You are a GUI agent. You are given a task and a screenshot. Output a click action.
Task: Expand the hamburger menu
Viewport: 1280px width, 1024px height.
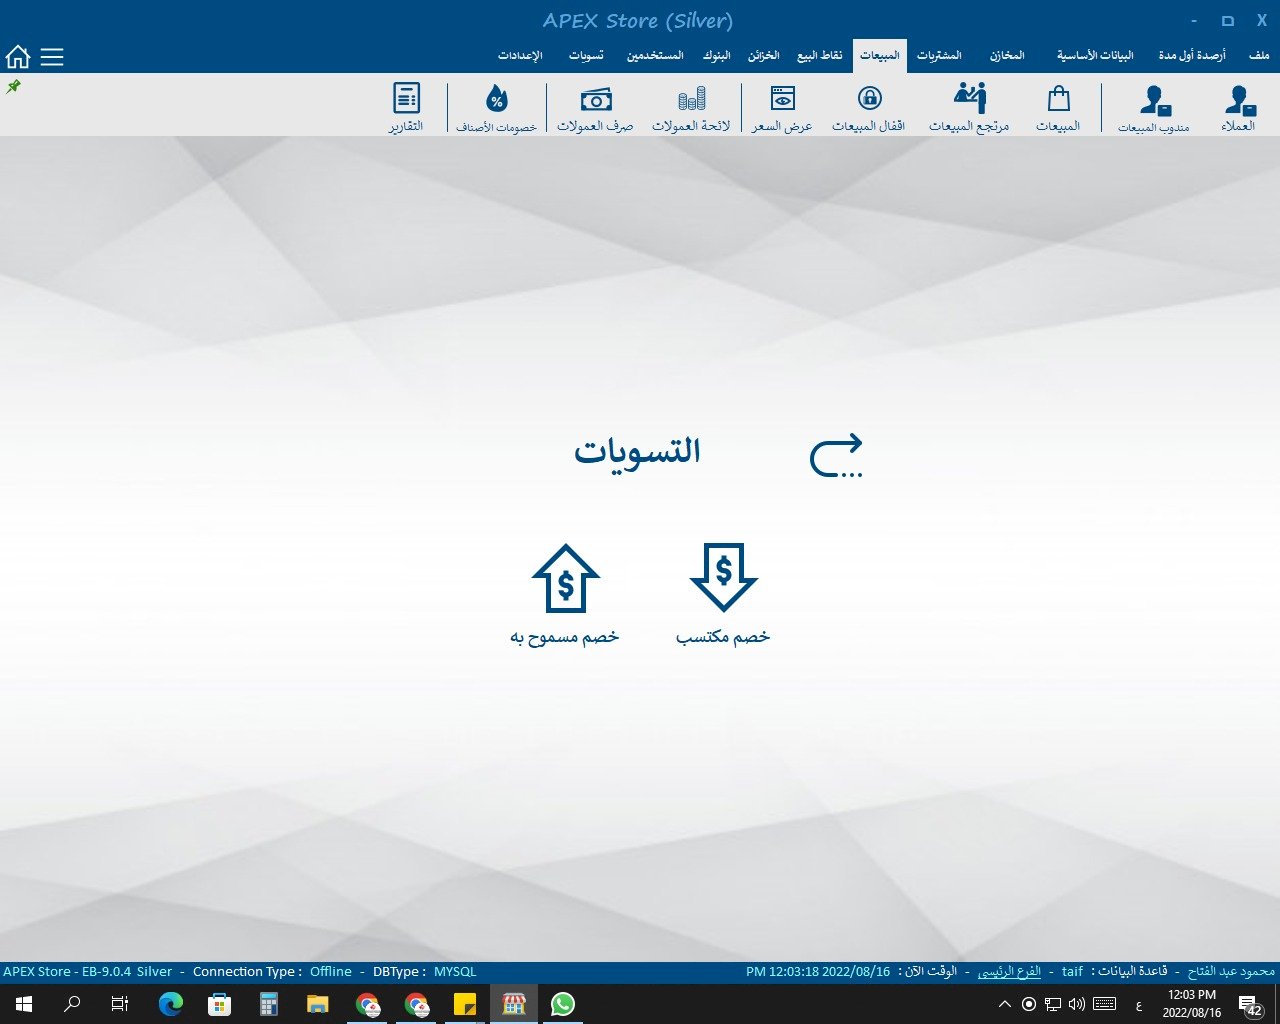[52, 57]
